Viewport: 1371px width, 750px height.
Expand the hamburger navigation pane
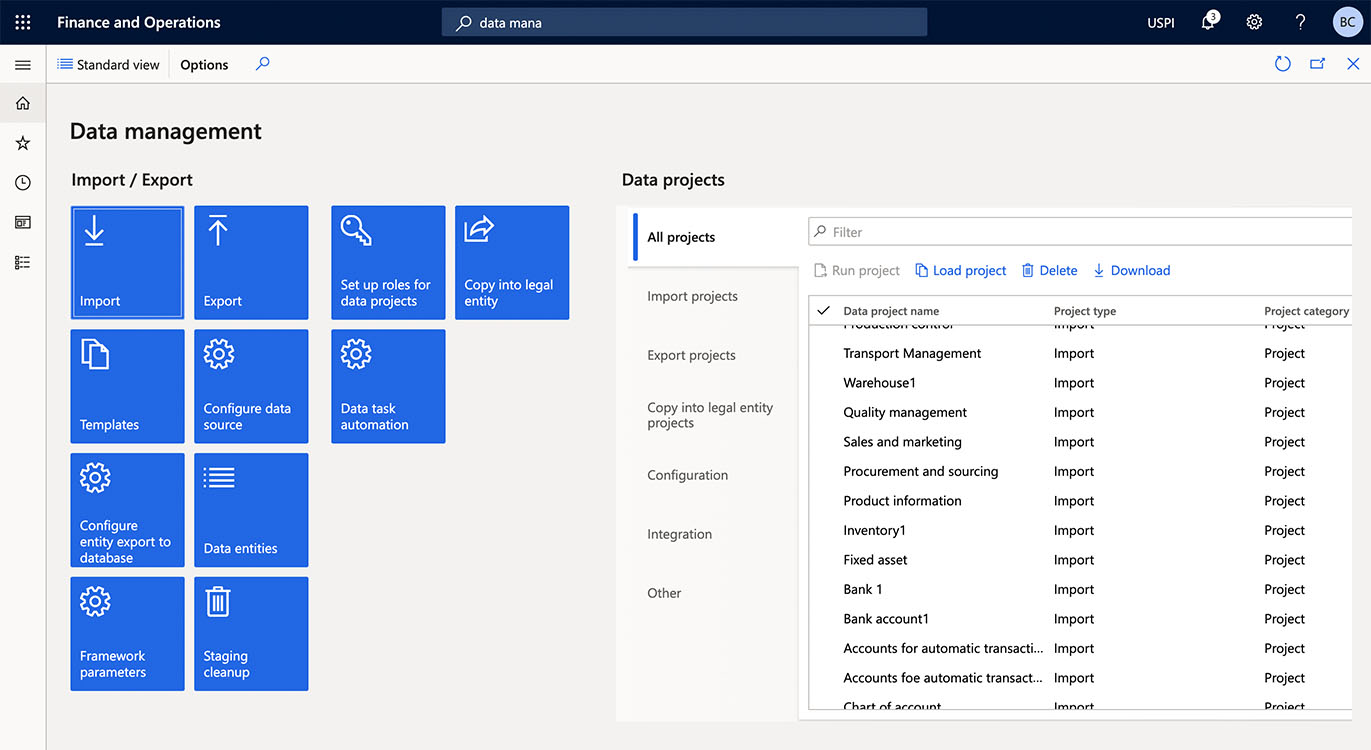click(22, 65)
